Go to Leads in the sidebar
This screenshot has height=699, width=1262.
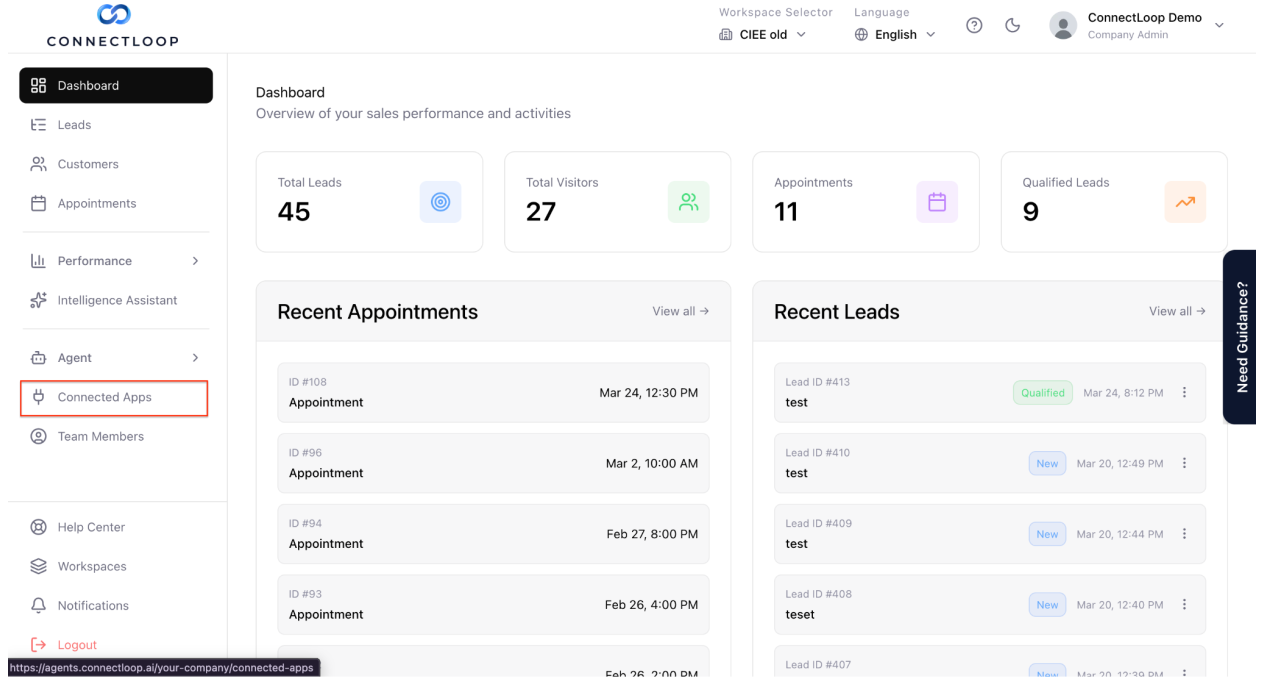click(116, 125)
